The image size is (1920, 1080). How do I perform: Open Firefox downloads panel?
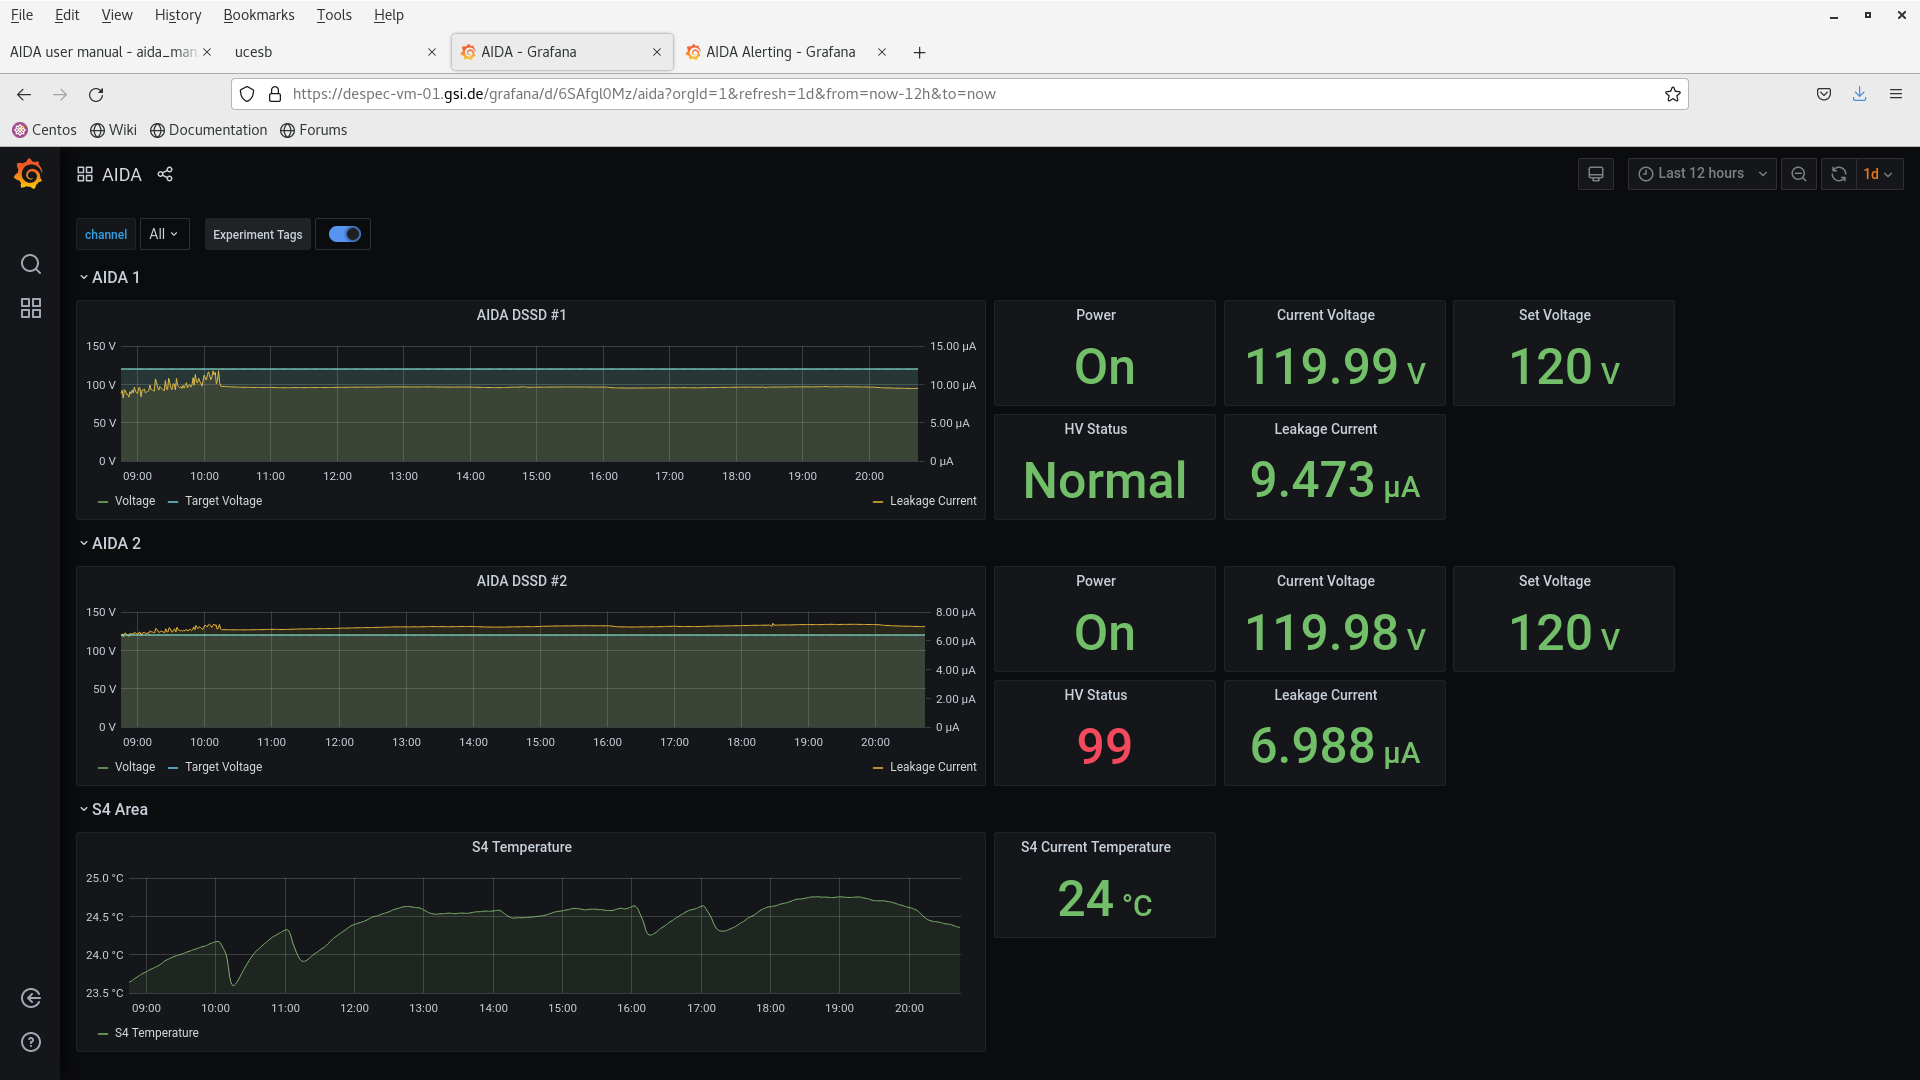click(x=1860, y=94)
